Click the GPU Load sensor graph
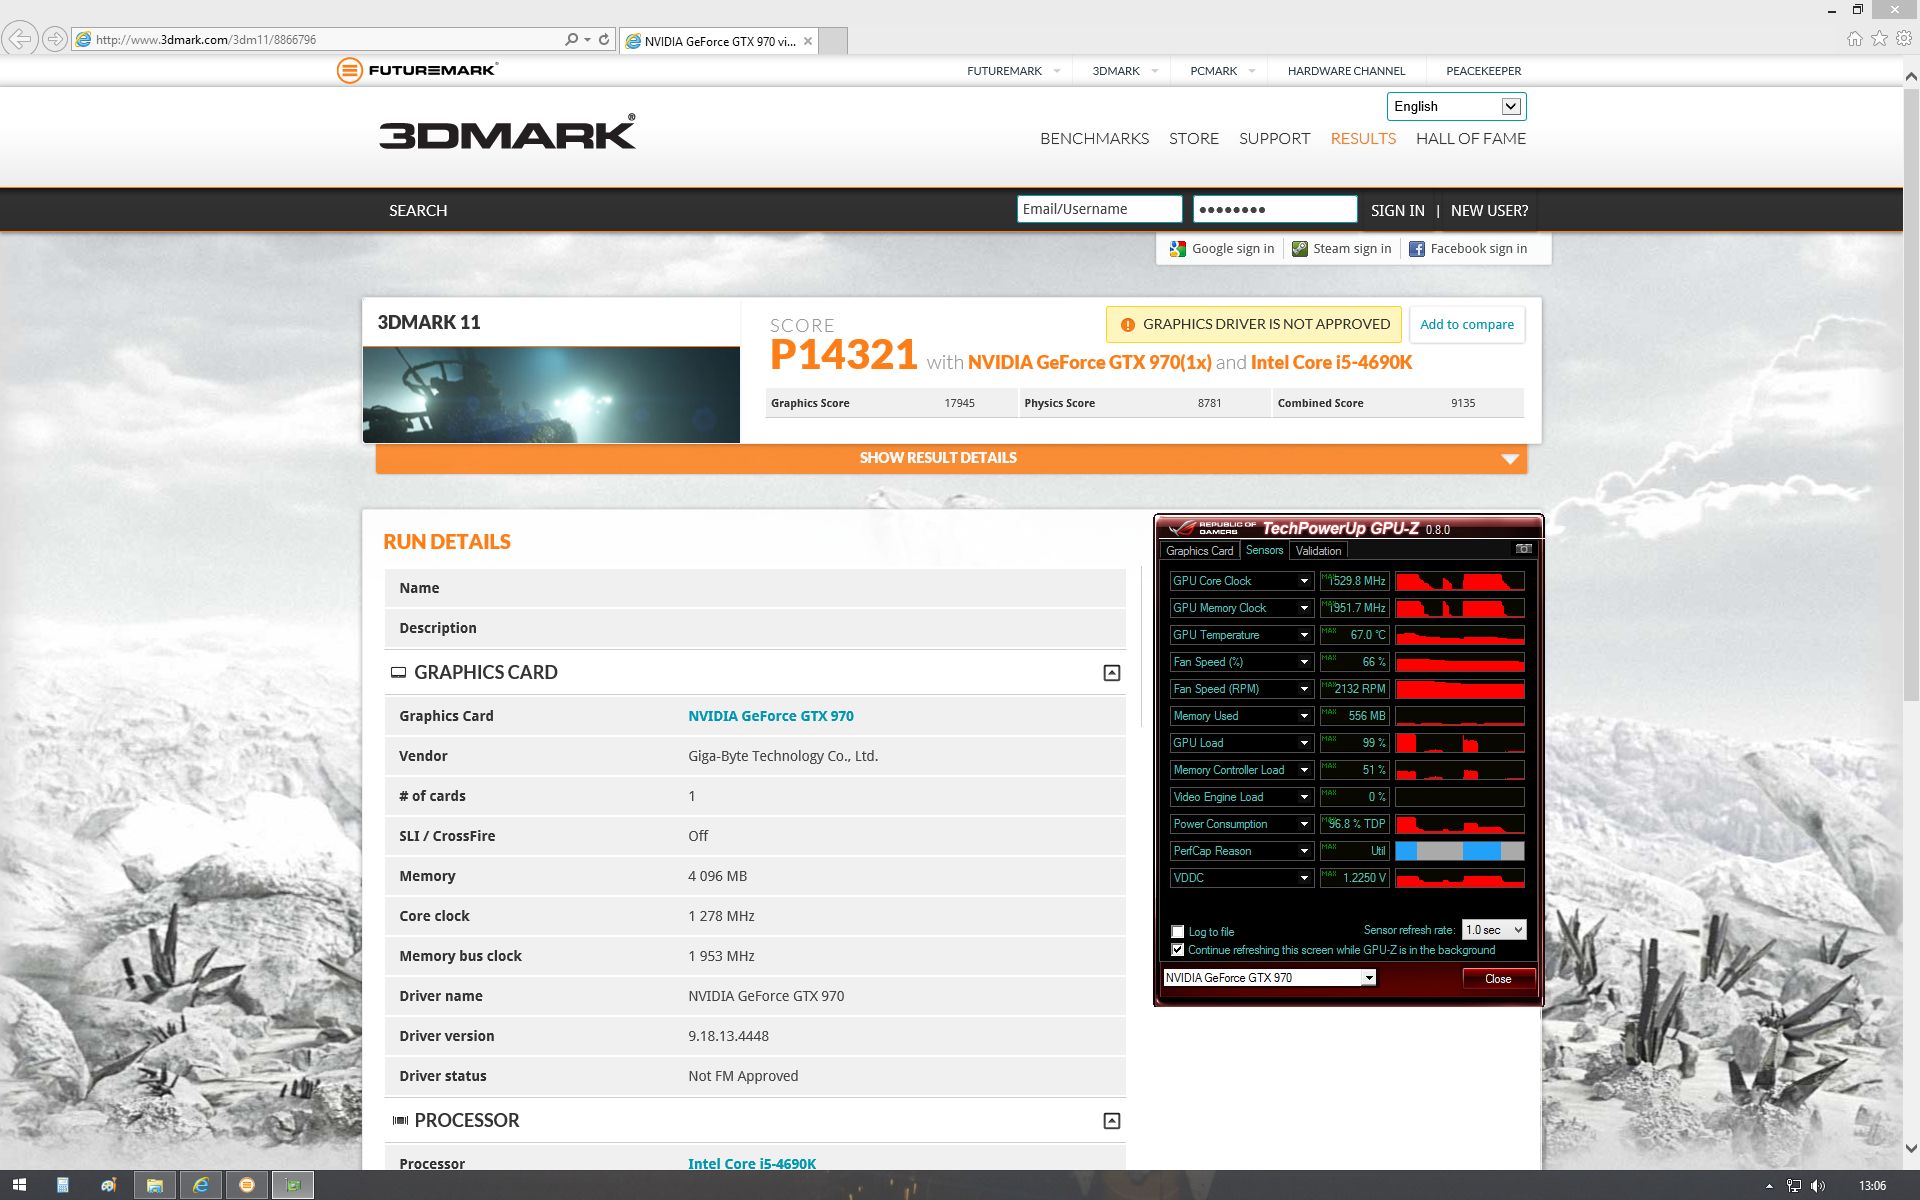This screenshot has height=1200, width=1920. [1459, 743]
